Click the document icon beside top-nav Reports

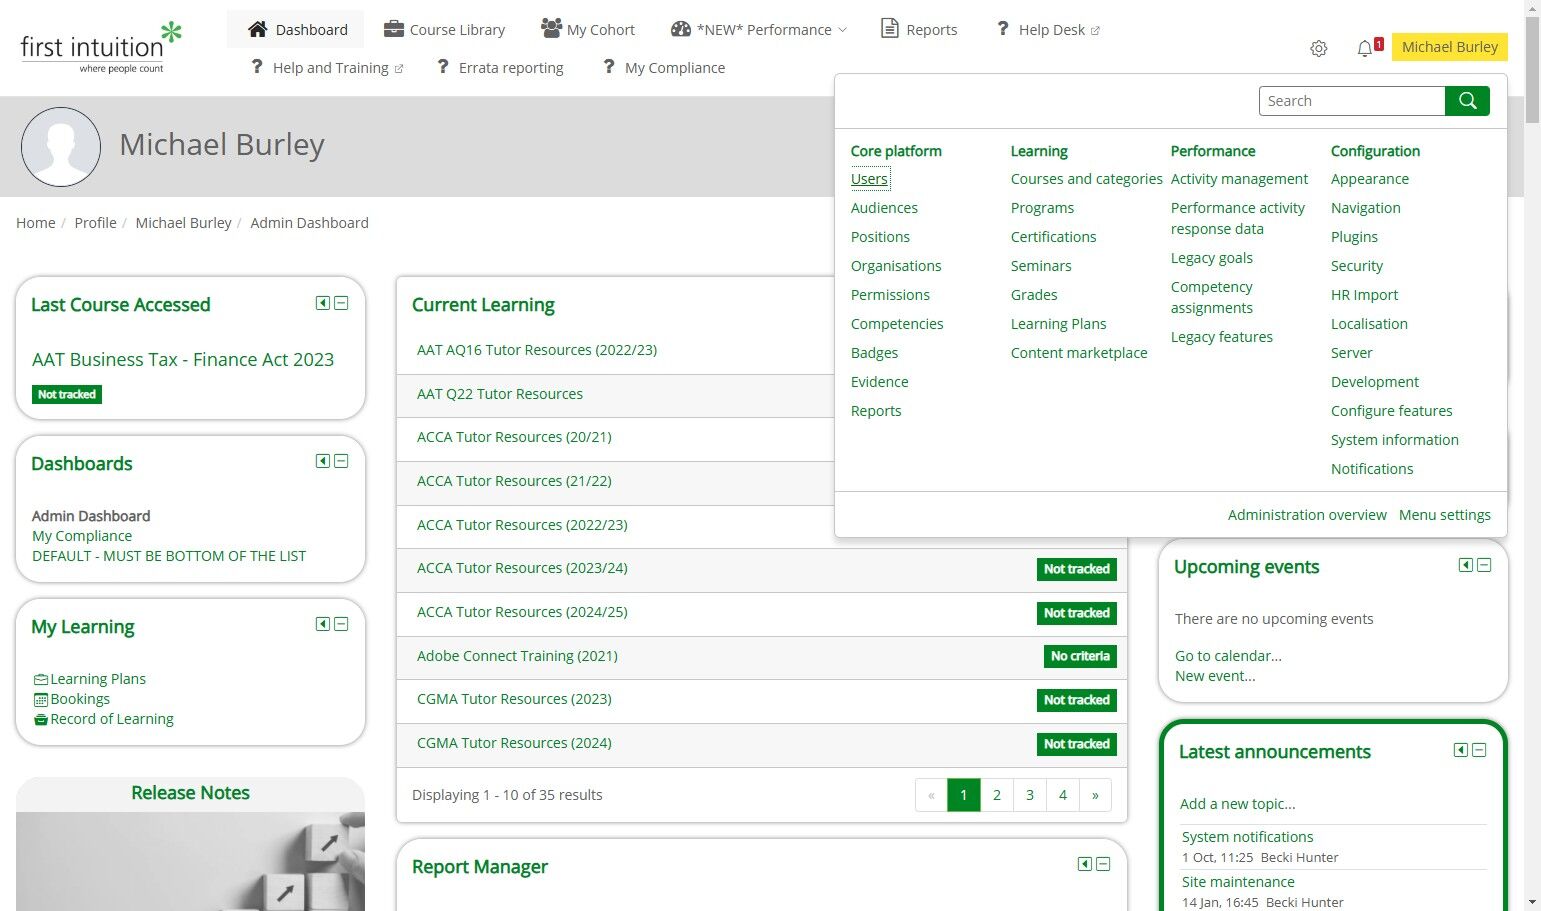pos(889,29)
